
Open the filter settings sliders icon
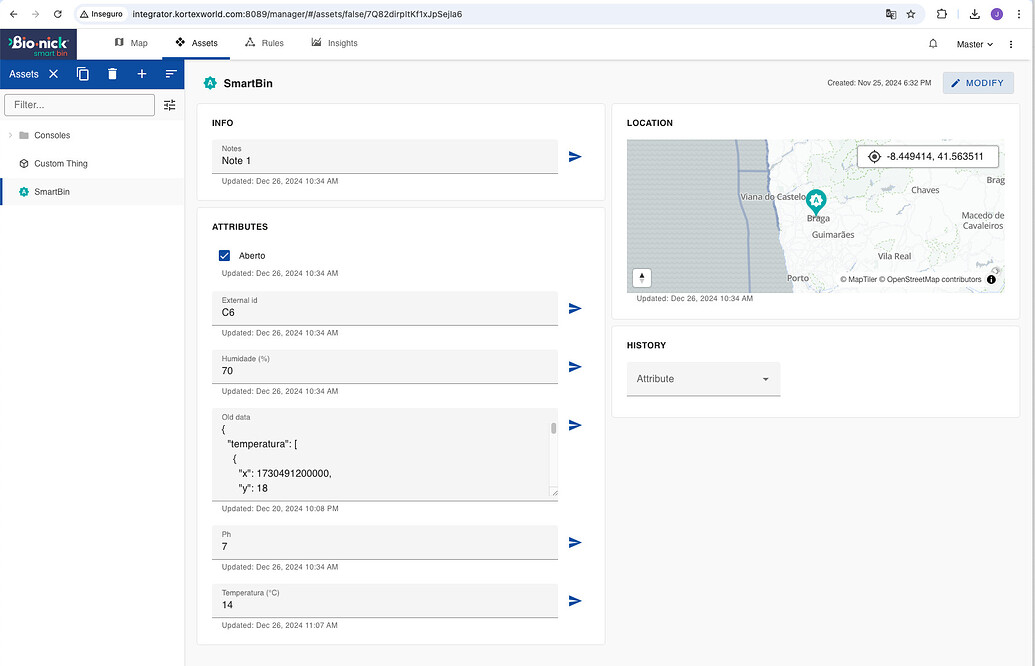pyautogui.click(x=170, y=105)
